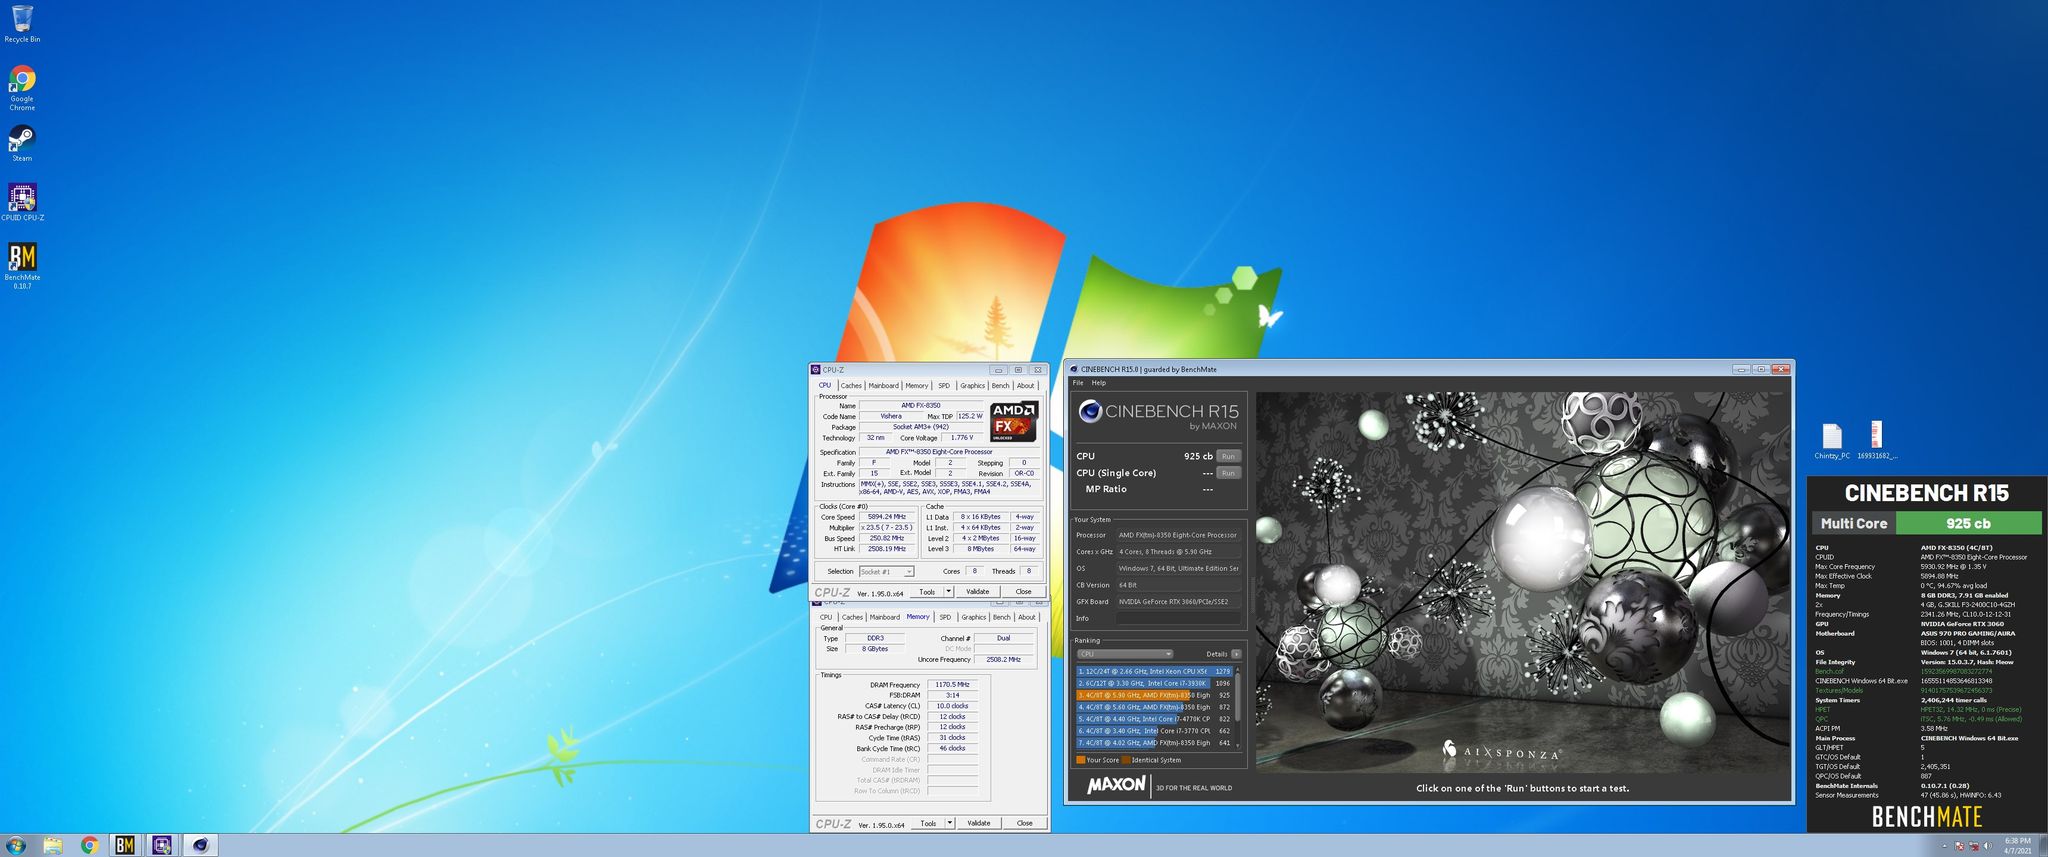
Task: Select ranking row 6C/12T Core i7-3930K
Action: pyautogui.click(x=1155, y=683)
